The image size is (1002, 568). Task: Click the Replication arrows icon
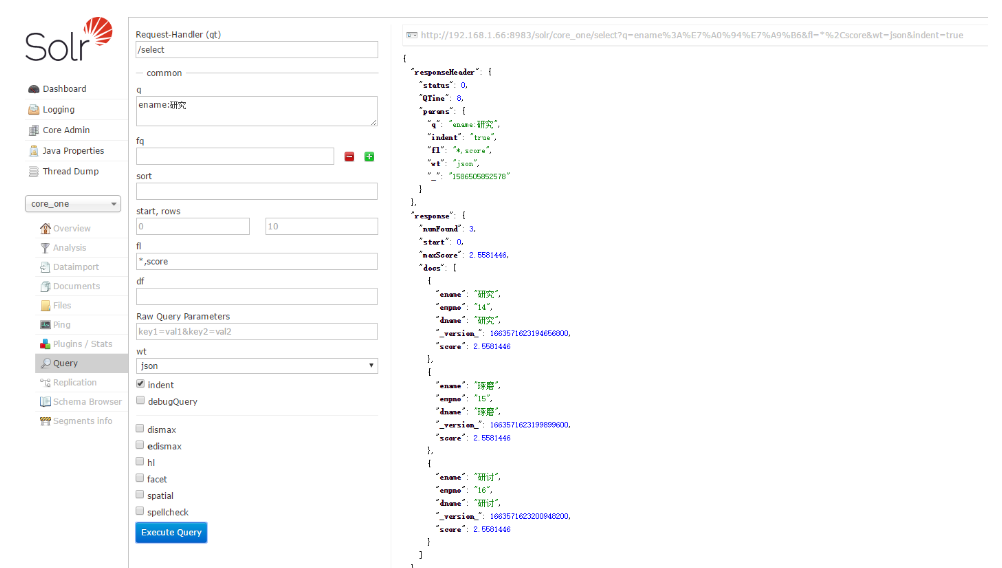coord(45,382)
